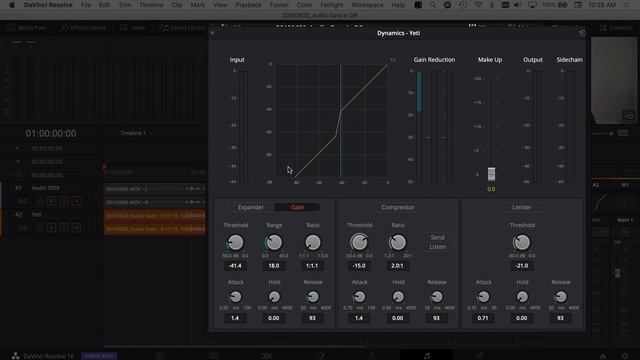Click the Gate Hold knob
Screen dimensions: 640x360
point(274,297)
